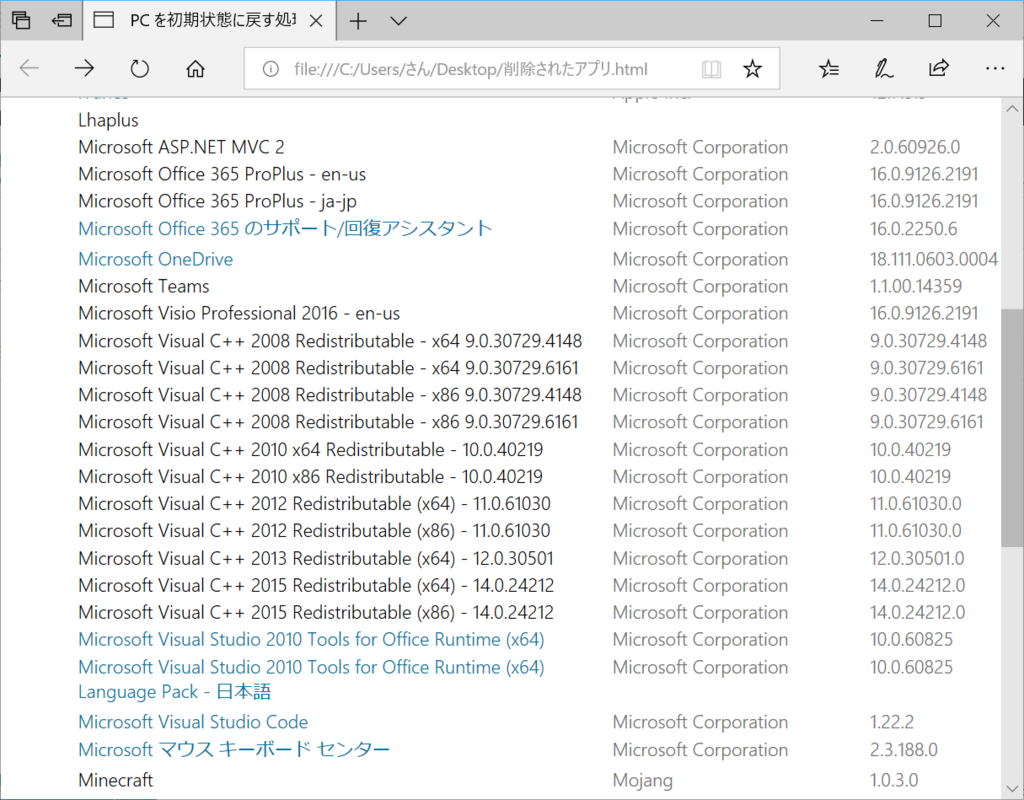Set these tabs aside icon
Screen dimensions: 1024x800
(61, 20)
